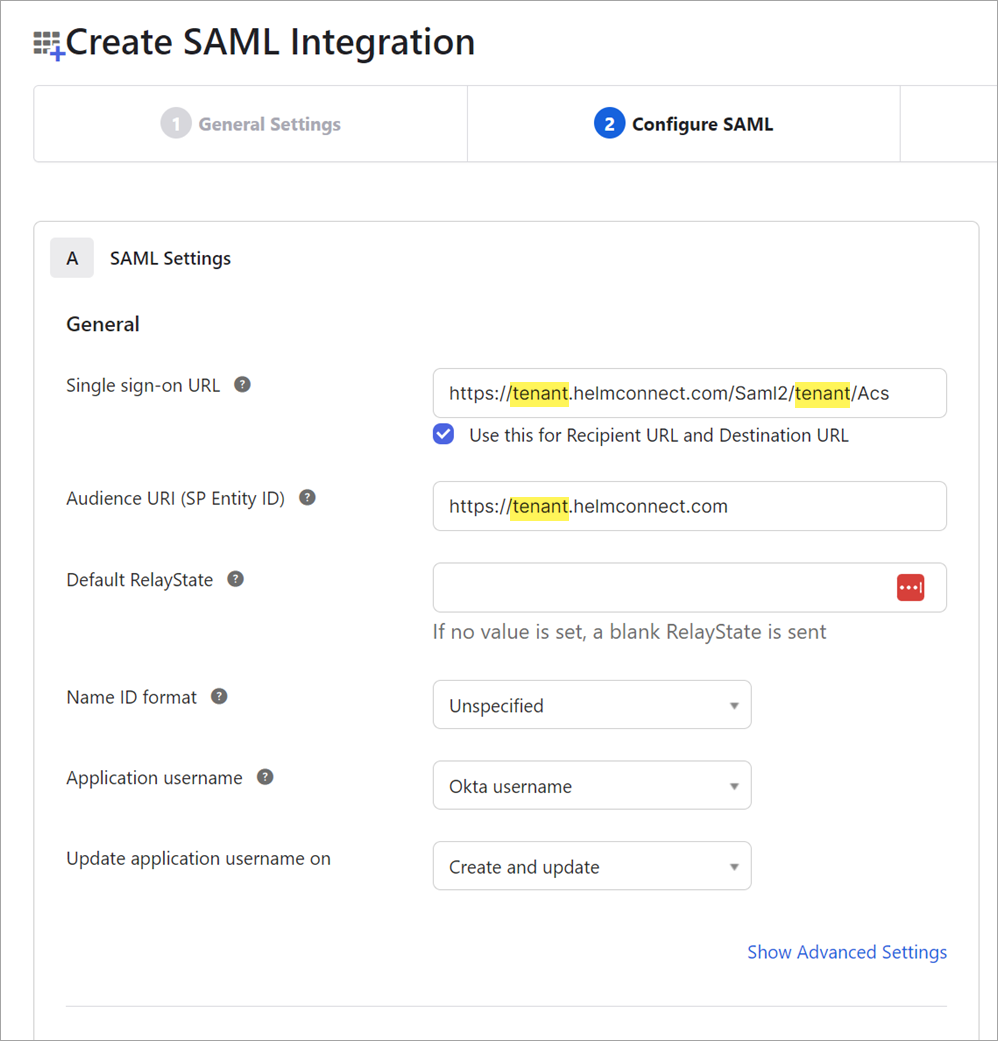998x1041 pixels.
Task: Click Show Advanced Settings link
Action: [x=847, y=952]
